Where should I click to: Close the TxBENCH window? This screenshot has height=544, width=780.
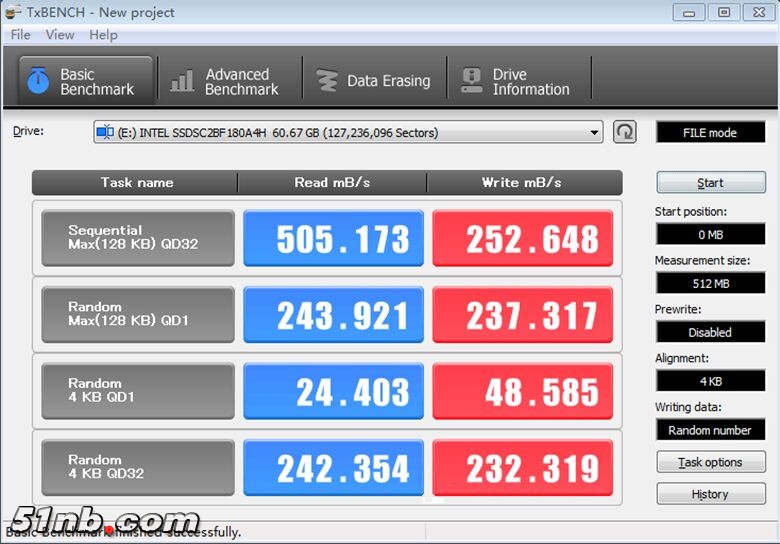pyautogui.click(x=759, y=12)
